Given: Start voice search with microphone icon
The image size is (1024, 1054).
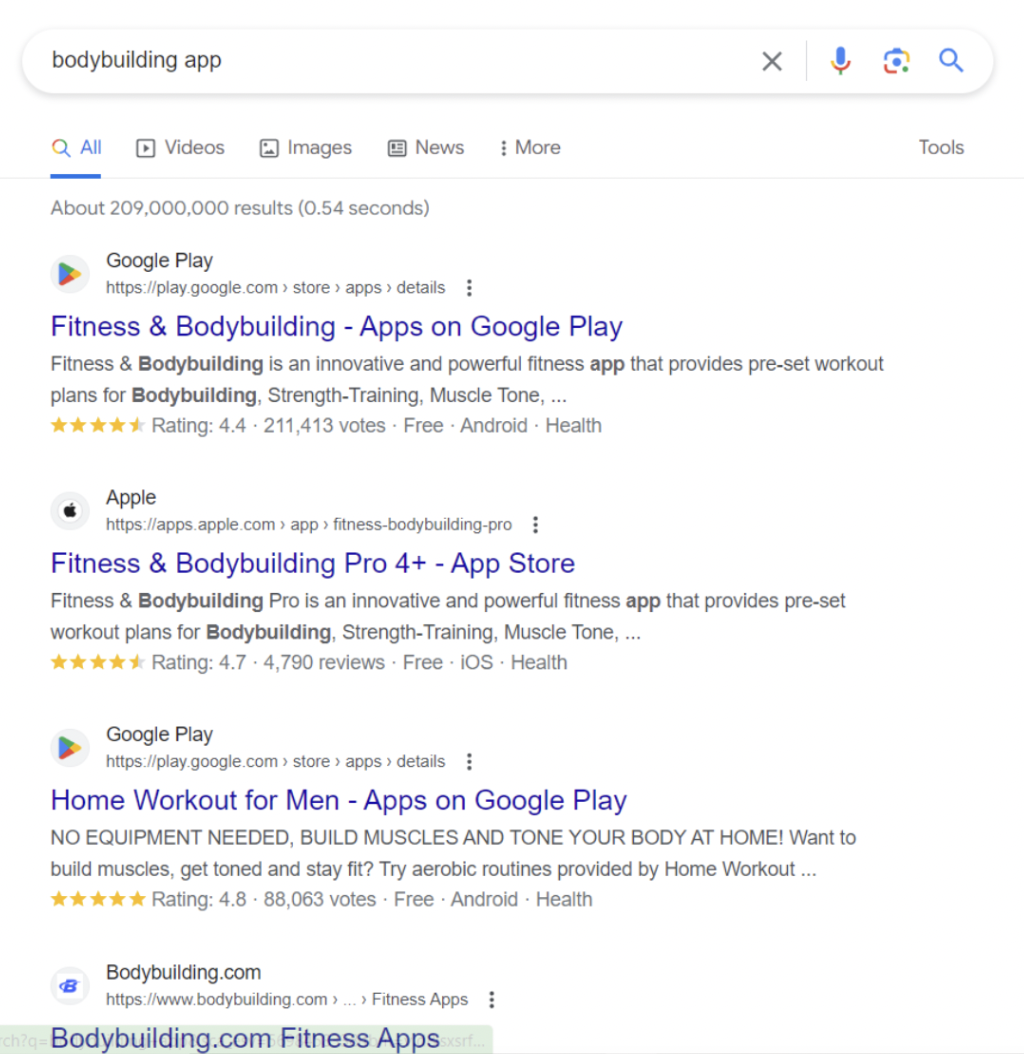Looking at the screenshot, I should [840, 62].
